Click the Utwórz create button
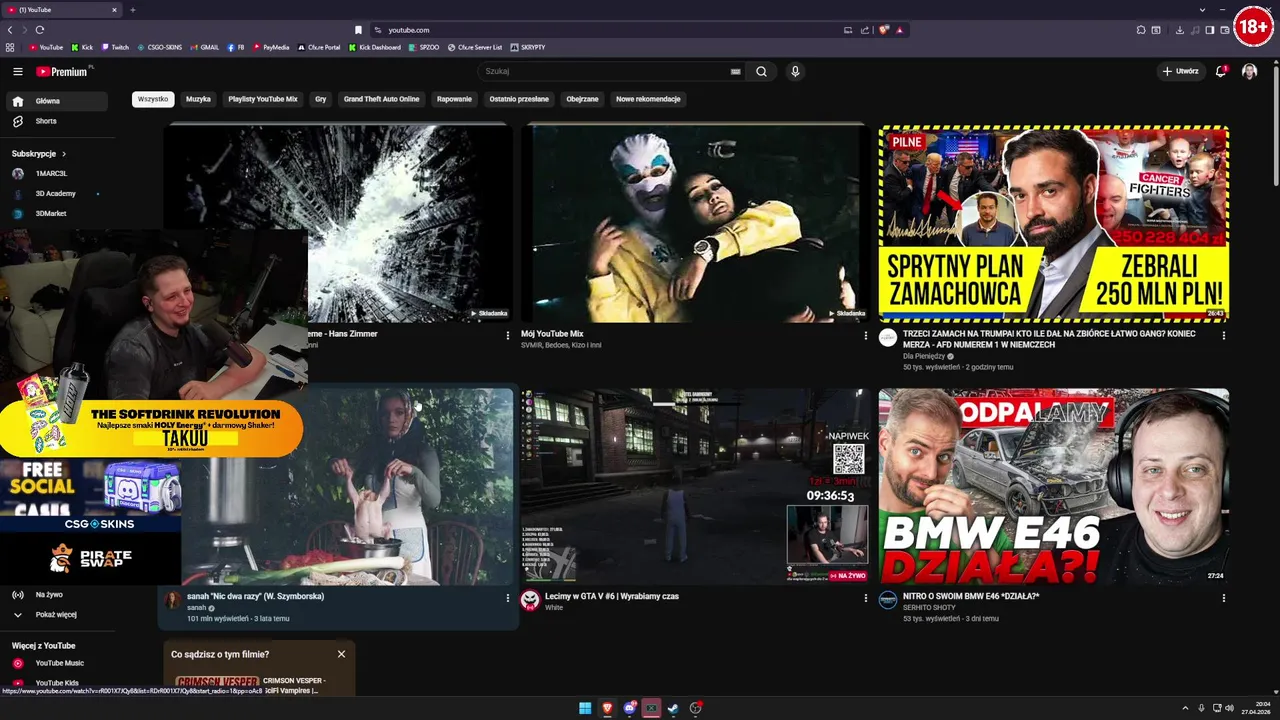Image resolution: width=1280 pixels, height=720 pixels. (x=1180, y=71)
